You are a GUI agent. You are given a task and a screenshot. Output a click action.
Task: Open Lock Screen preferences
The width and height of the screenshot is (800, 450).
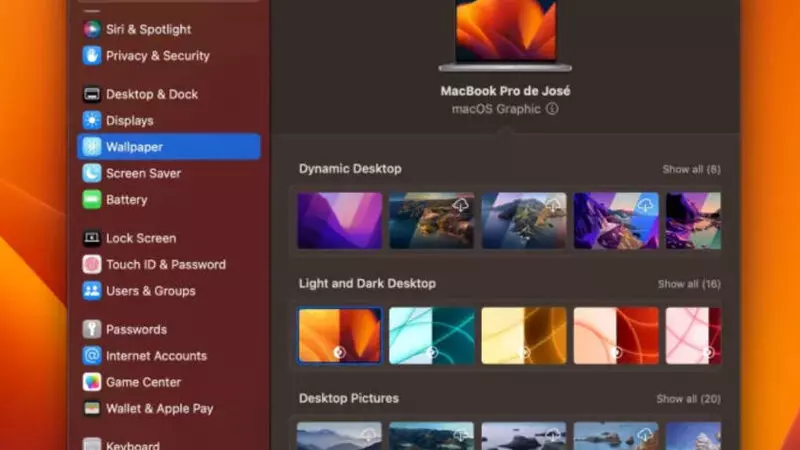click(141, 238)
